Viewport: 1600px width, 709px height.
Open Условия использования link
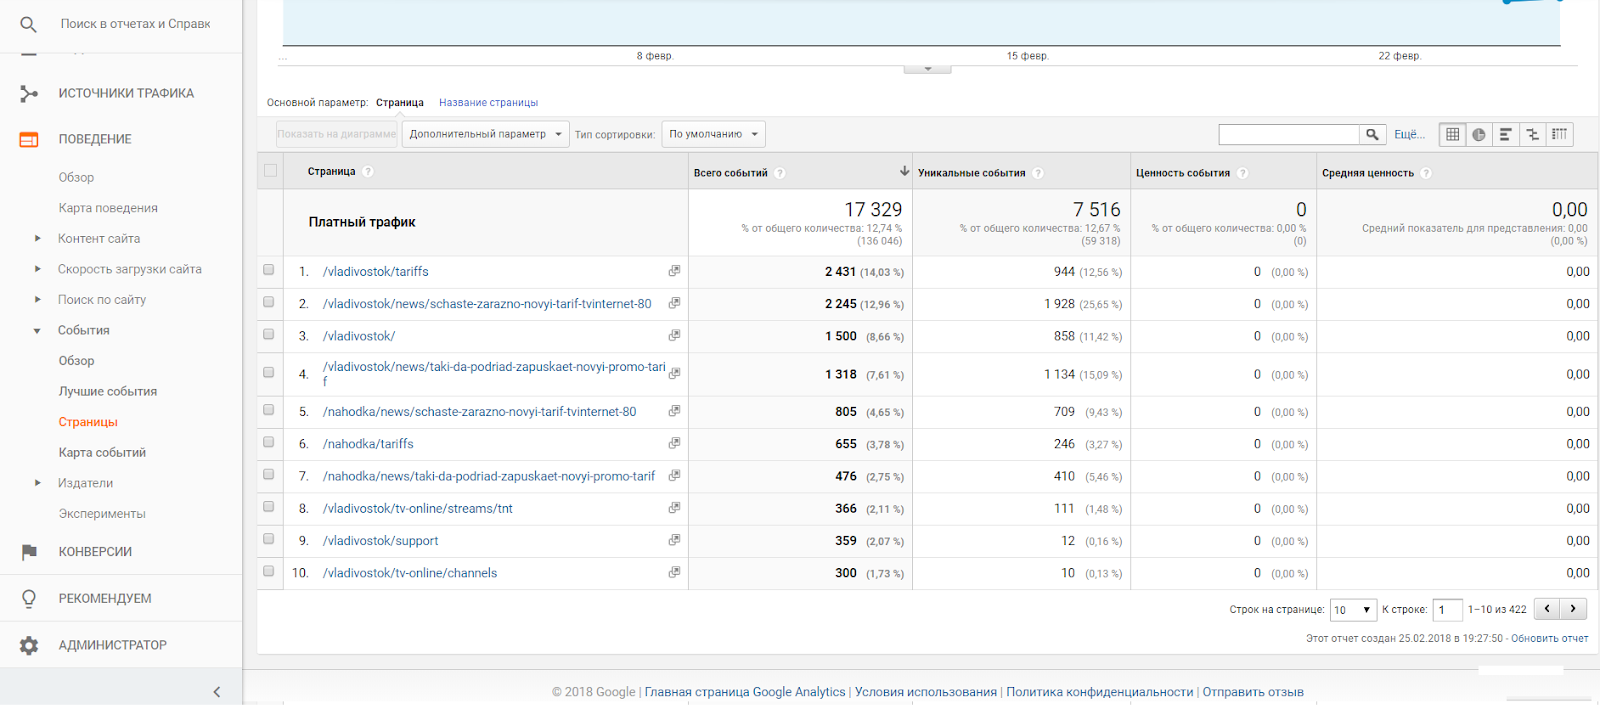(926, 692)
